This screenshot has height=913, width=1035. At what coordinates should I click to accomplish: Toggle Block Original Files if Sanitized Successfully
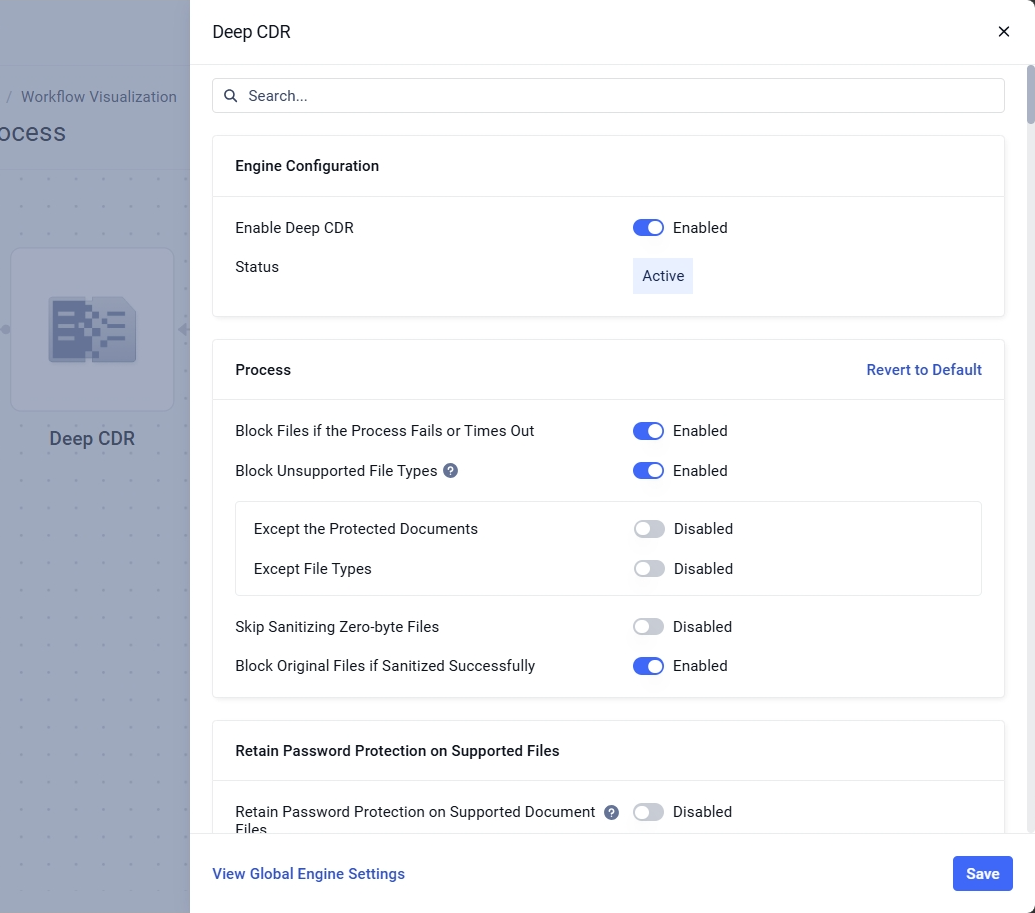pyautogui.click(x=648, y=666)
